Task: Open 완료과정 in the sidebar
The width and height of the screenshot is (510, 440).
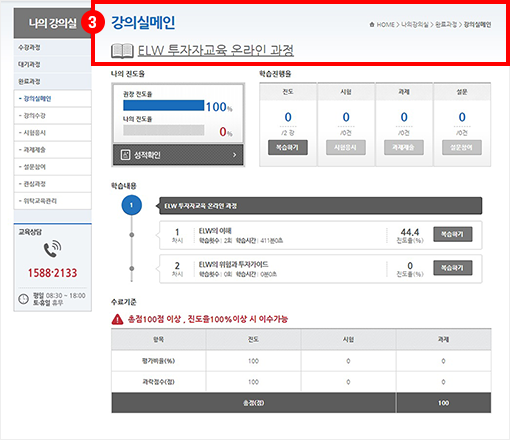Action: point(53,81)
